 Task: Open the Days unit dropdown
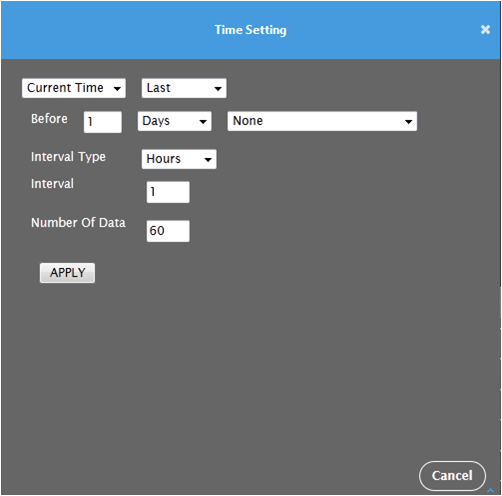point(175,121)
